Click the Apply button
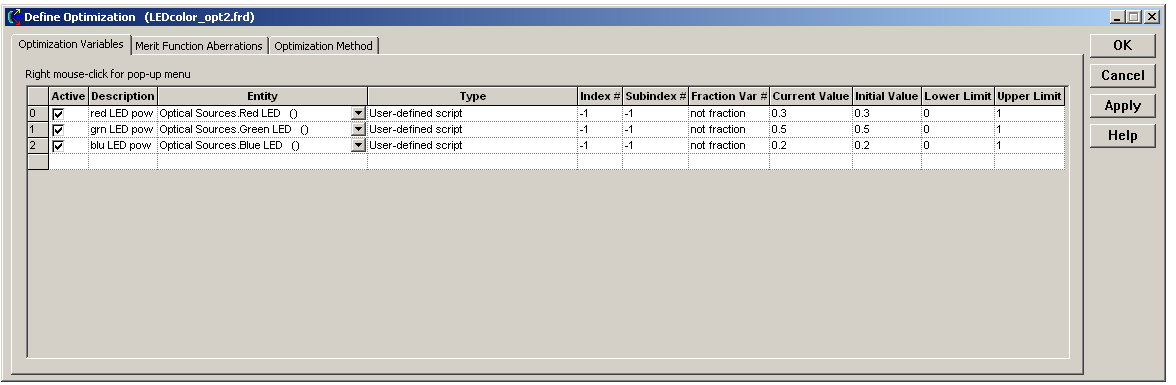Screen dimensions: 1176x385 coord(1123,106)
